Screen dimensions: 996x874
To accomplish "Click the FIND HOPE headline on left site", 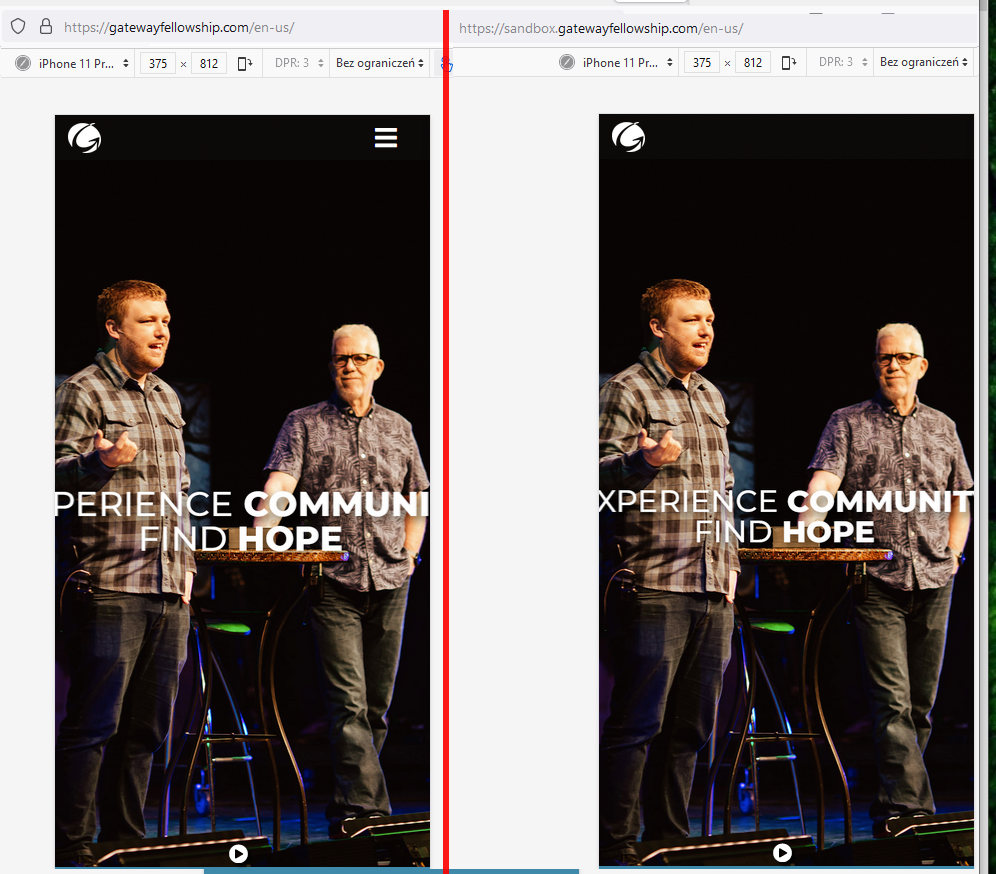I will 241,539.
